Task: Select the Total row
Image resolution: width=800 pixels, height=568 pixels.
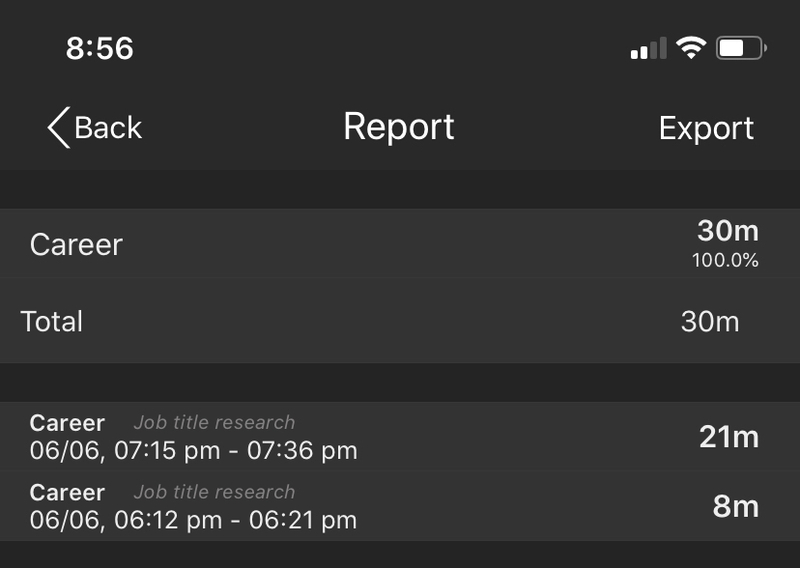Action: coord(400,321)
